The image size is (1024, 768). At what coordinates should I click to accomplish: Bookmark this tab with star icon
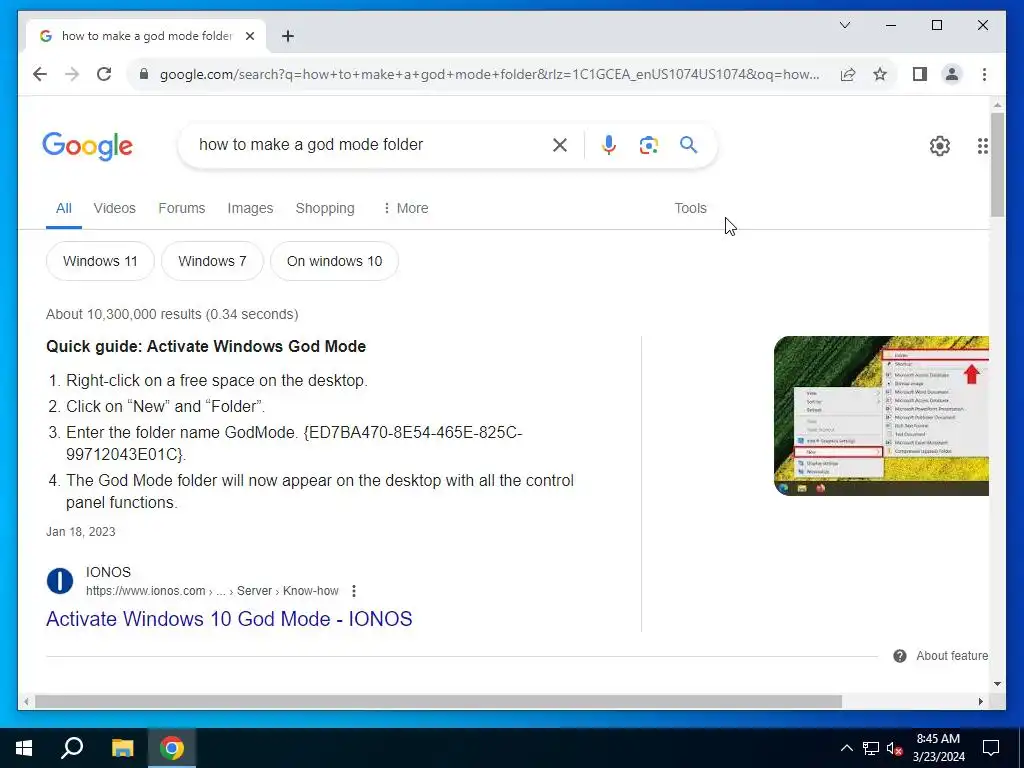point(880,74)
